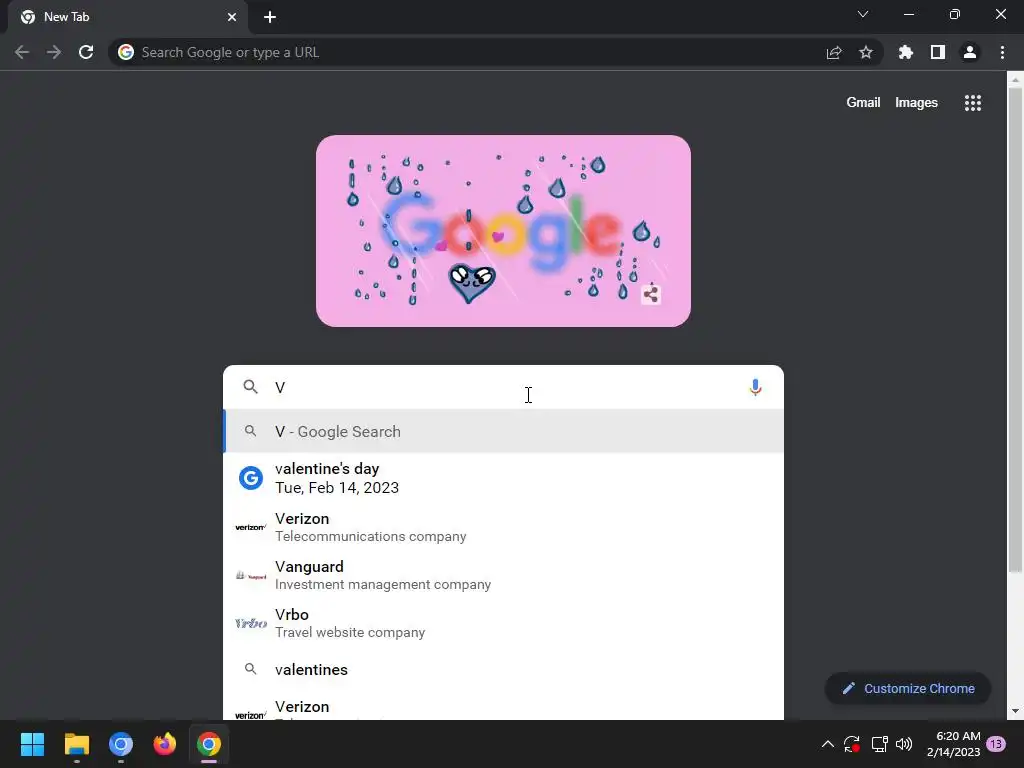Choose Vanguard Investment management suggestion
1024x768 pixels.
(503, 575)
